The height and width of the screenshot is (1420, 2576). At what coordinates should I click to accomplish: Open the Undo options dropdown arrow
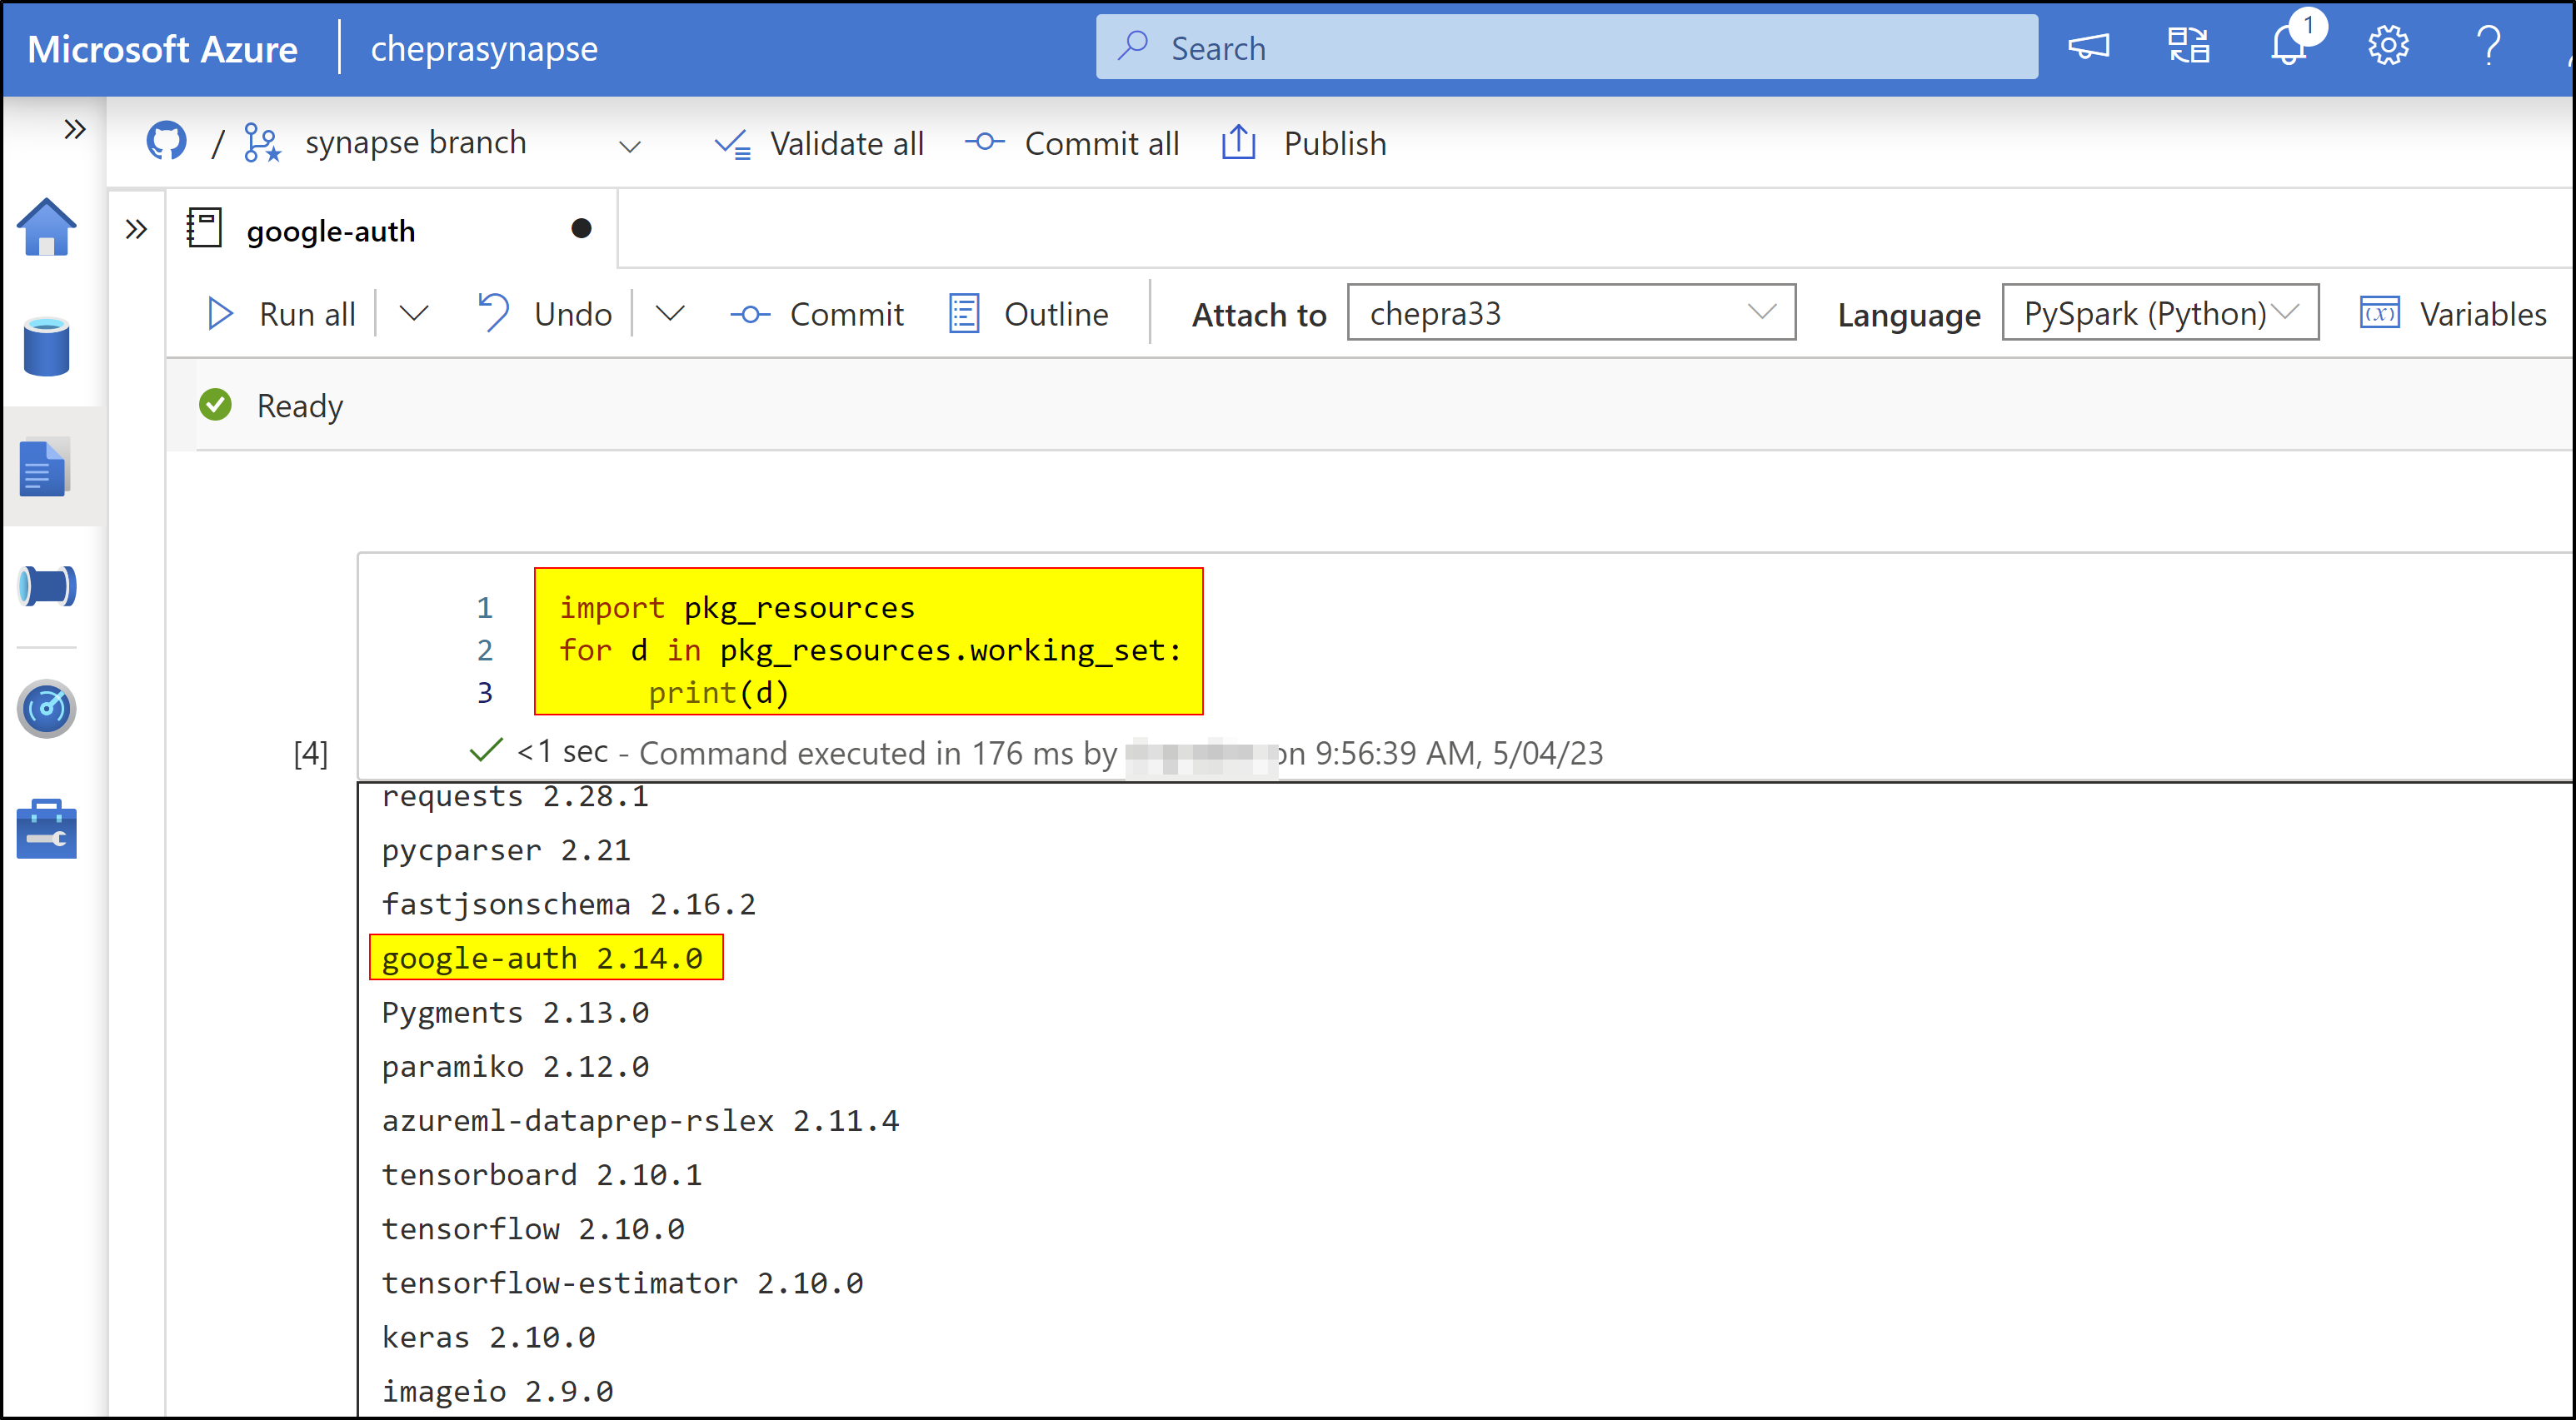[670, 314]
